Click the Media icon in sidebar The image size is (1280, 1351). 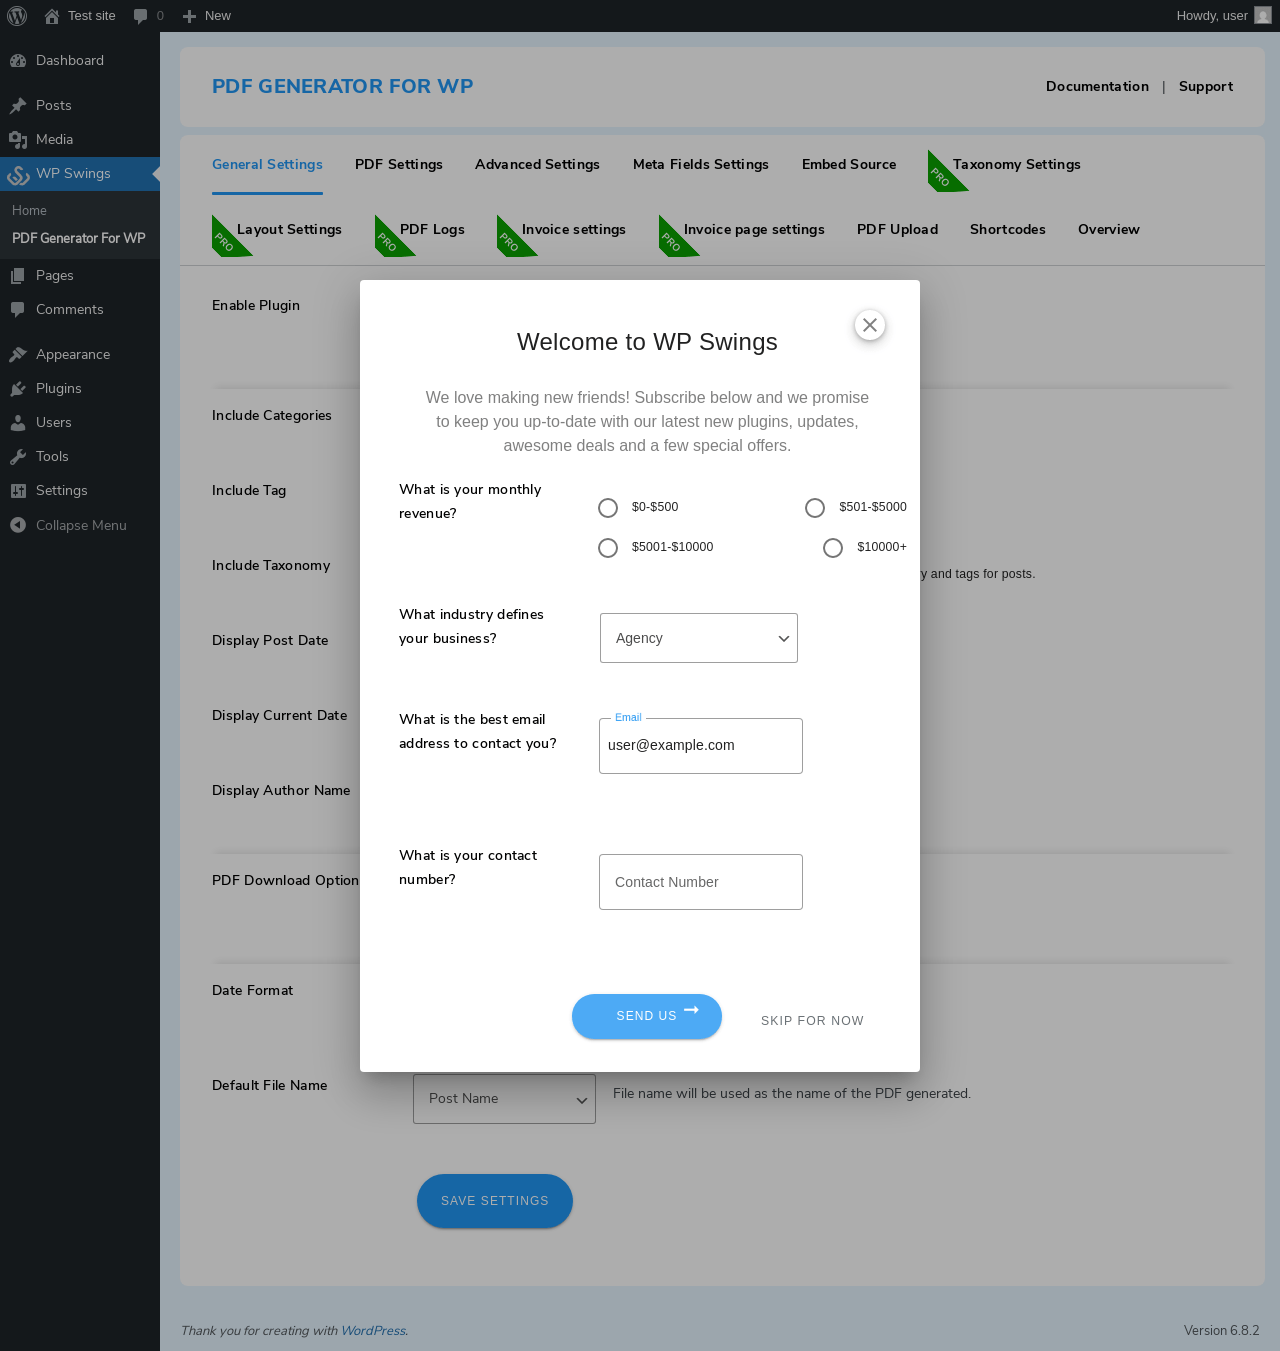18,139
